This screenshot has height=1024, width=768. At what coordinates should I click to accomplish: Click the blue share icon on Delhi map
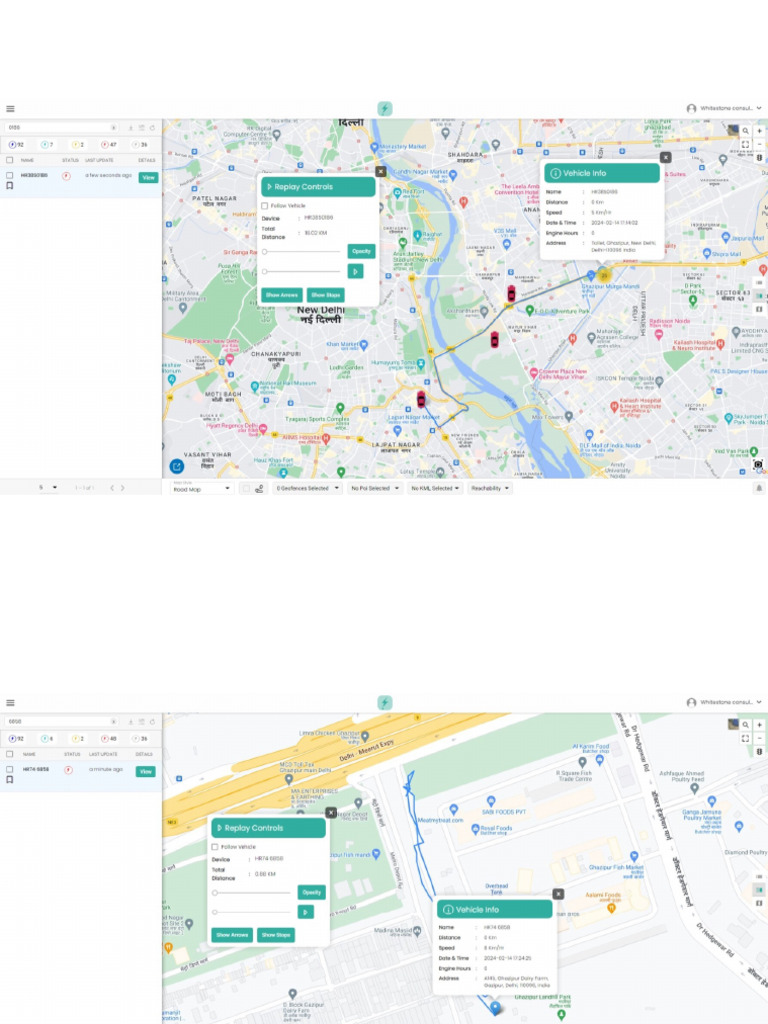click(177, 465)
